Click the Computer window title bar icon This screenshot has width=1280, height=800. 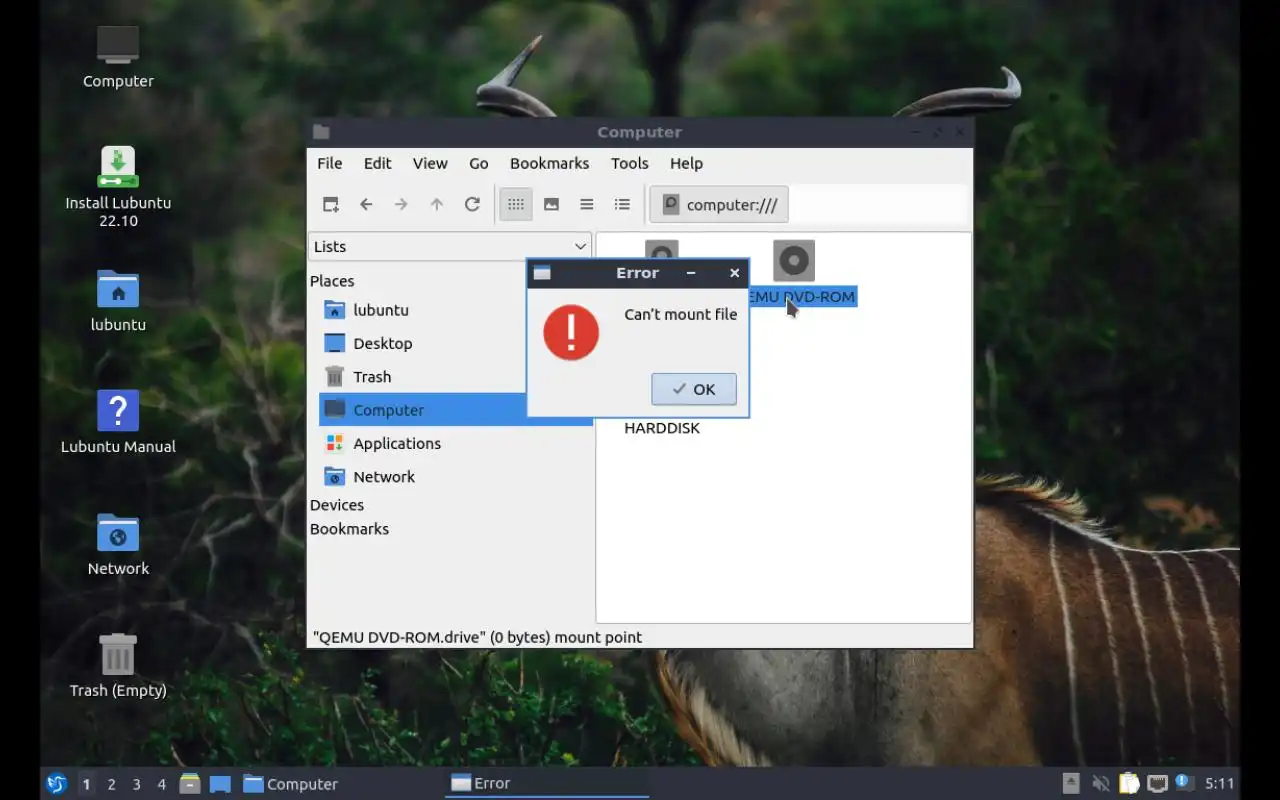tap(321, 132)
